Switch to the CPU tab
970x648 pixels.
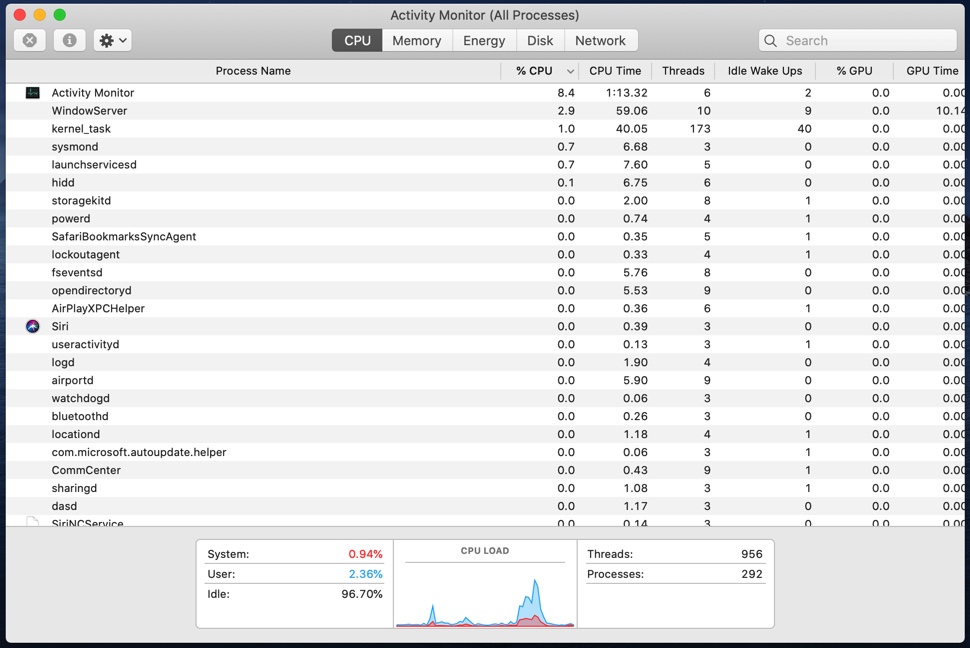[x=357, y=40]
